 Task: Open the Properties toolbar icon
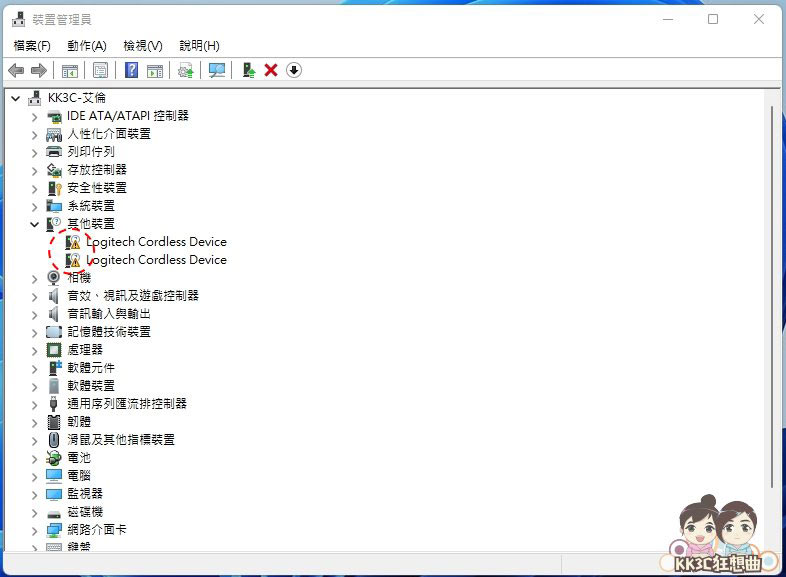pos(100,70)
